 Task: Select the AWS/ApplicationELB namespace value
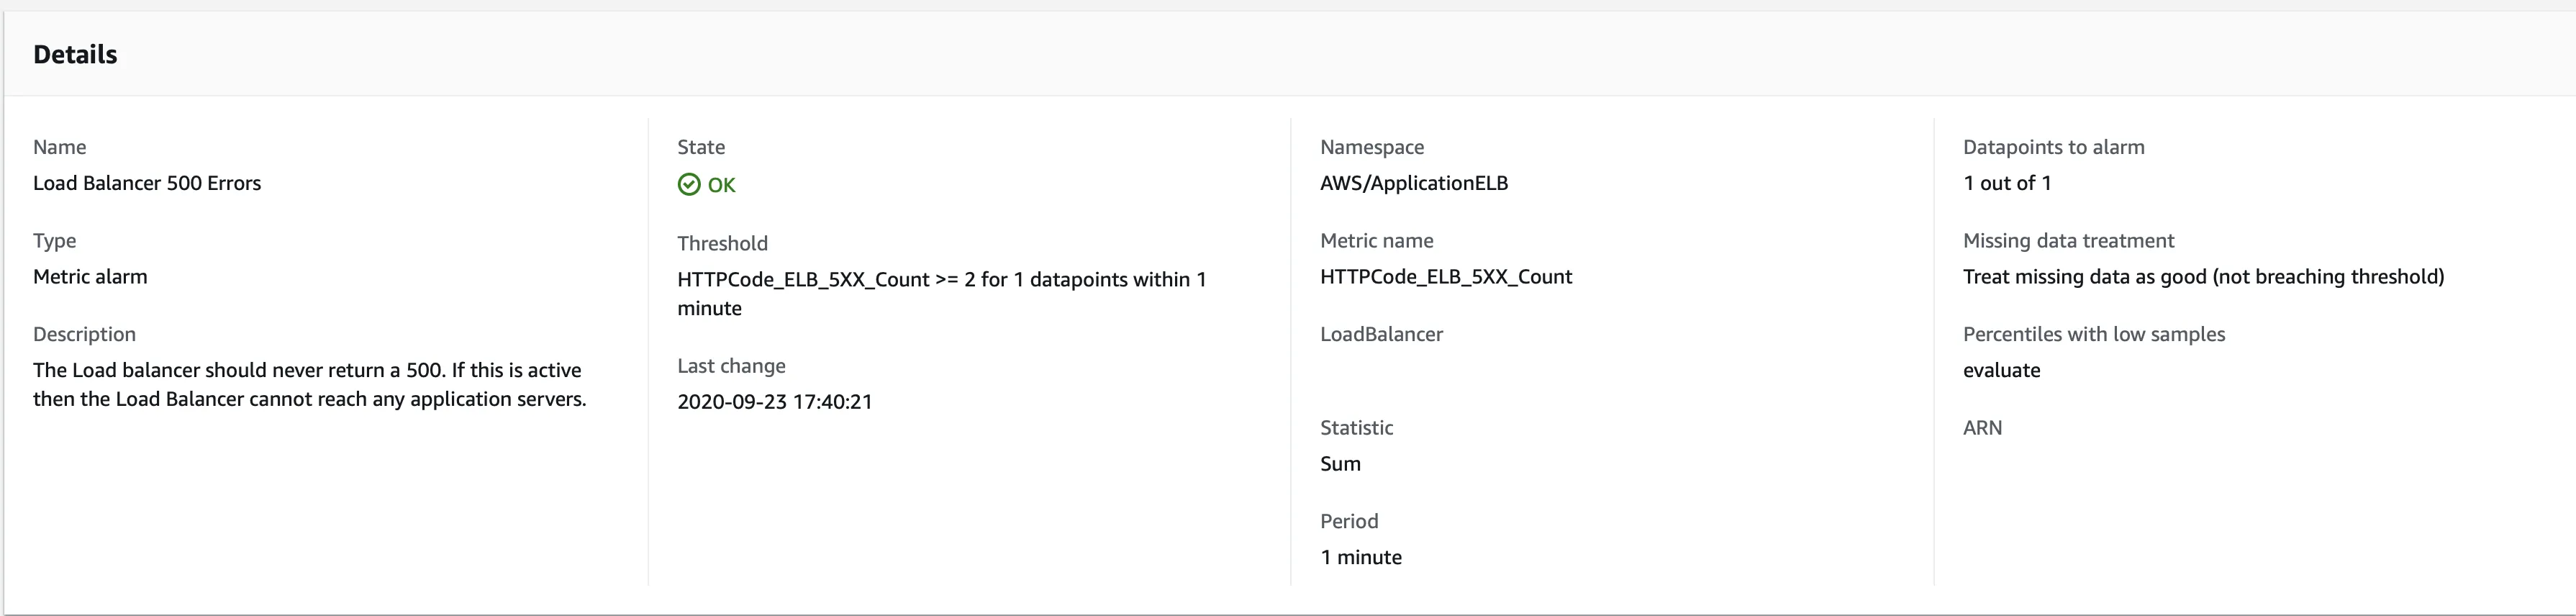(1413, 183)
